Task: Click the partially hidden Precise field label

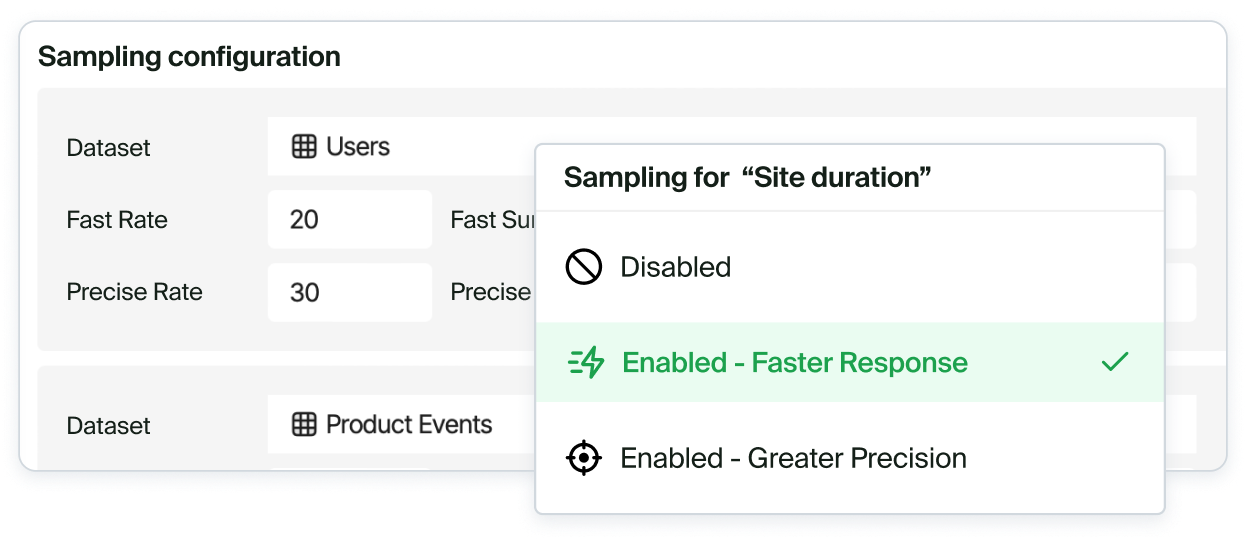Action: [491, 292]
